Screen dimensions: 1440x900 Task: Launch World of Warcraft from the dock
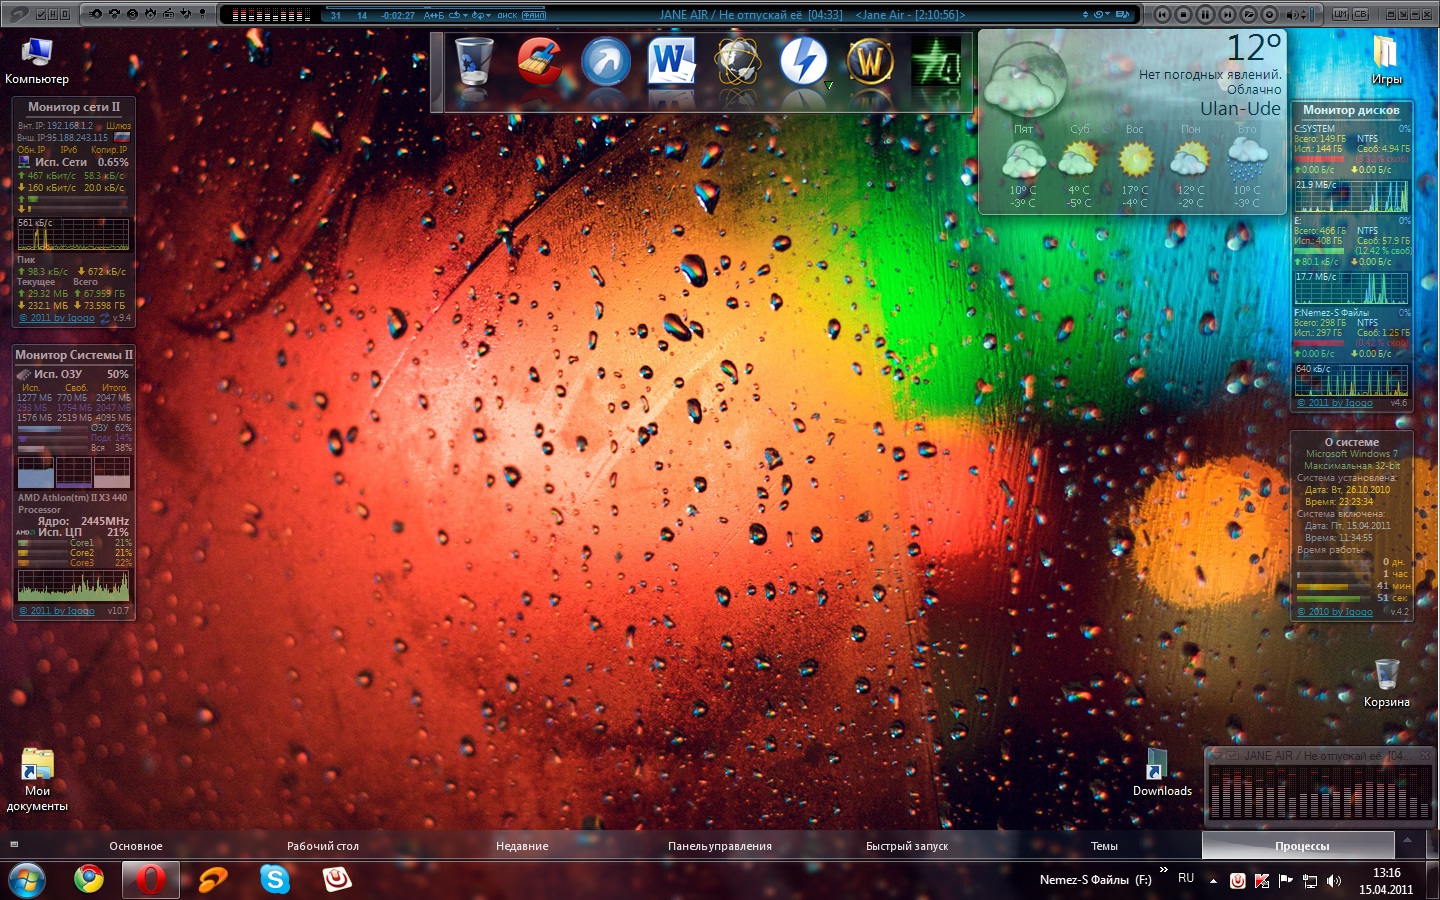point(870,63)
